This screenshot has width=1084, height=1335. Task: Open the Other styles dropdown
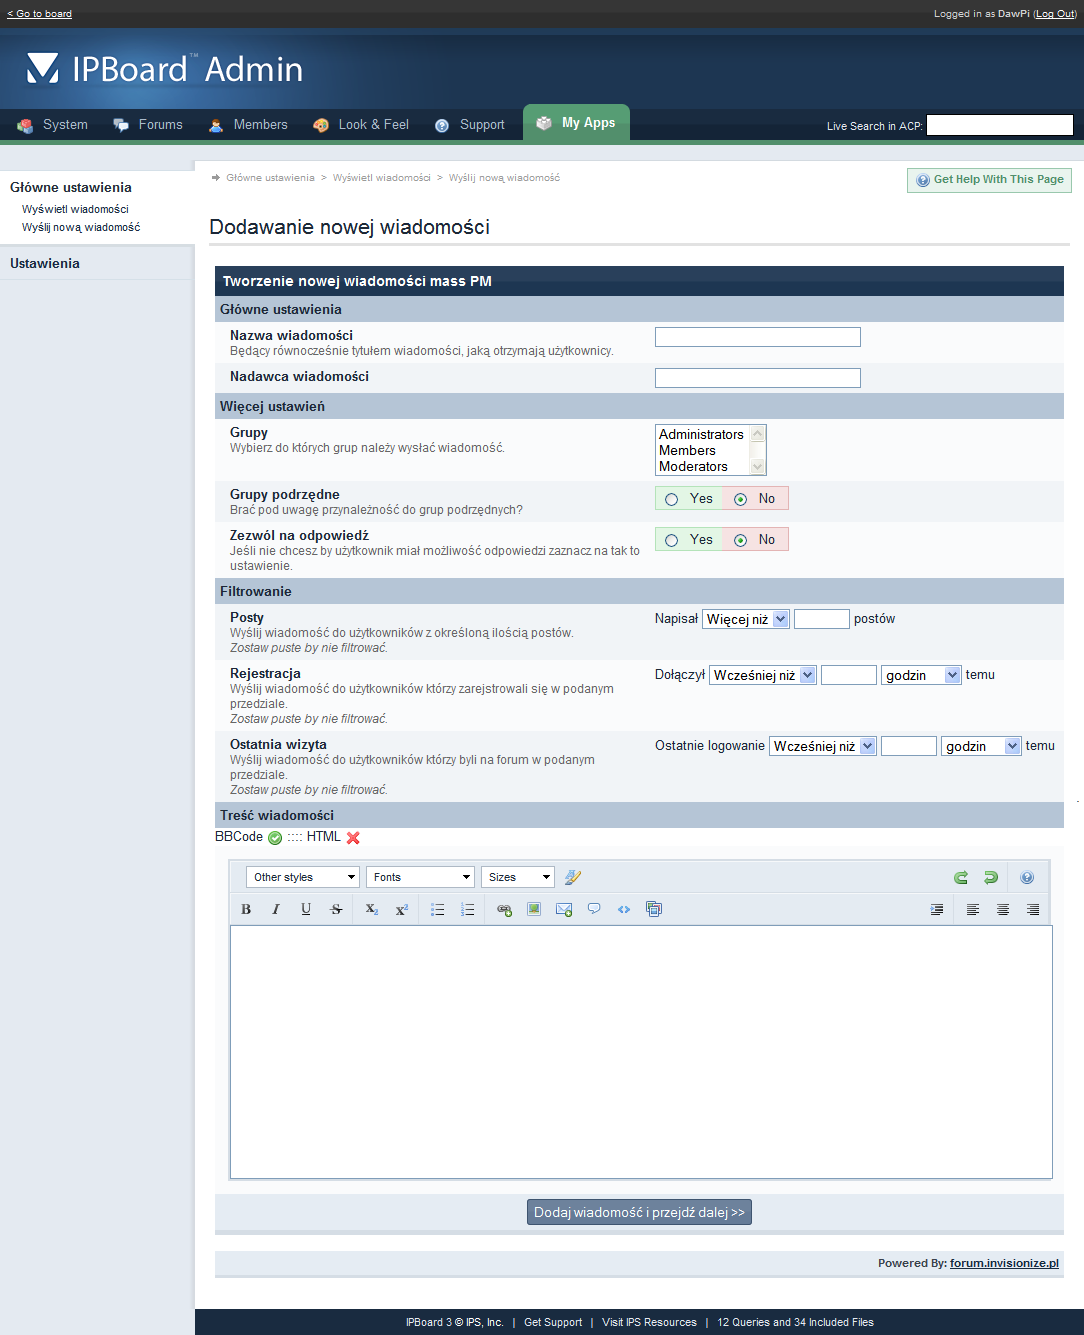[x=304, y=877]
